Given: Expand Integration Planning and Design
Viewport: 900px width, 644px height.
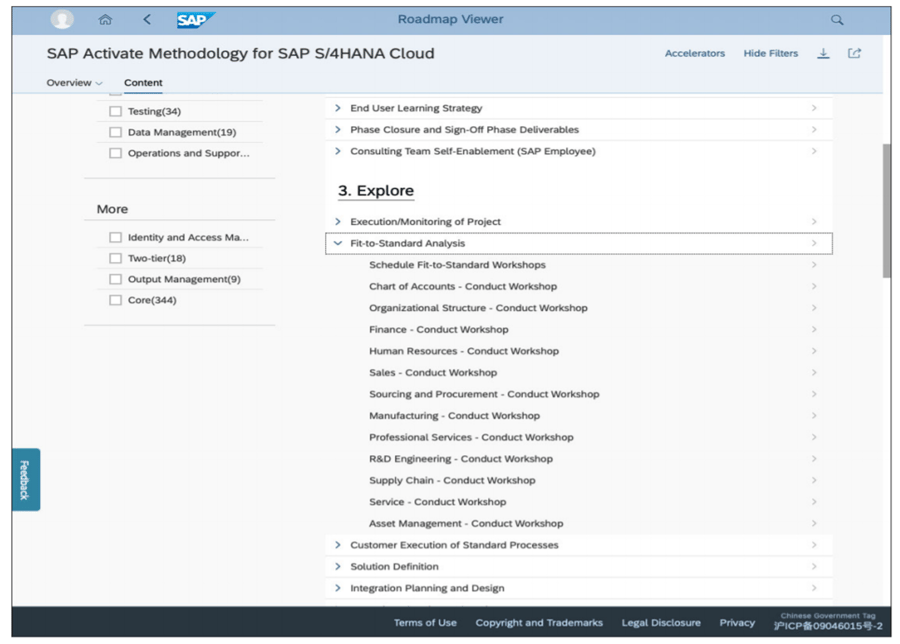Looking at the screenshot, I should tap(338, 587).
